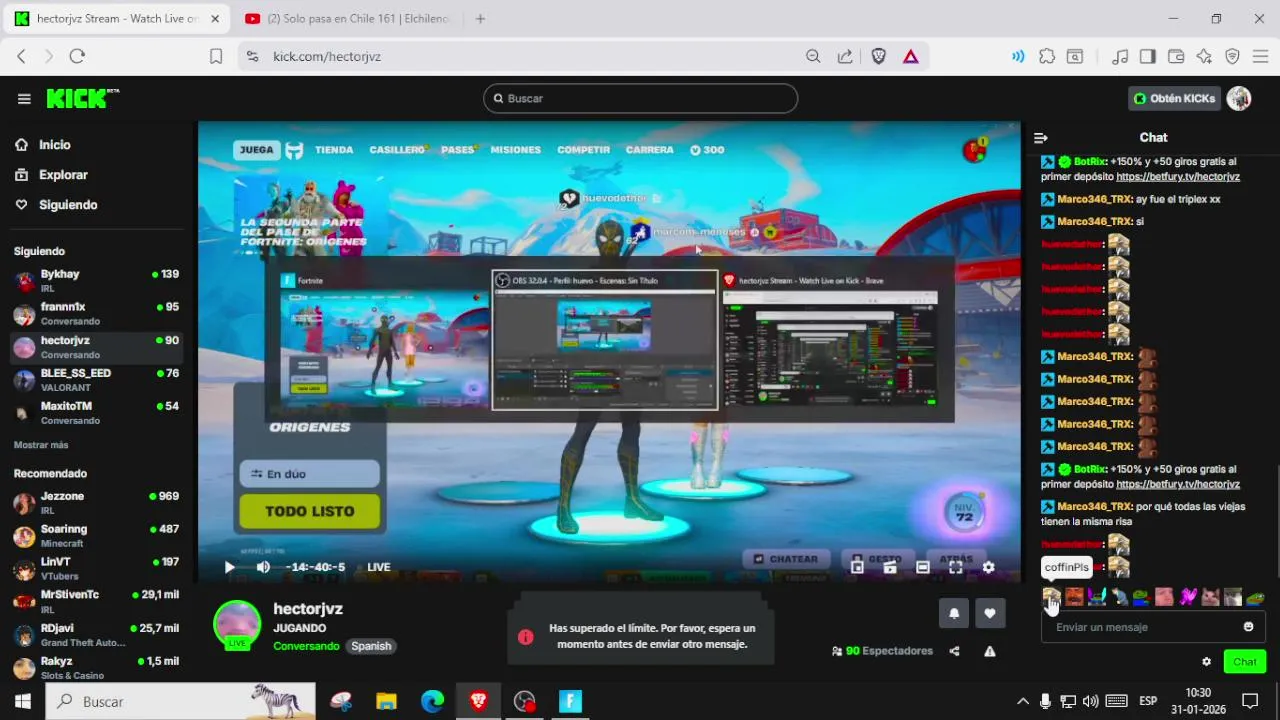Click Brave Shields lion icon
1280x720 pixels.
[879, 57]
